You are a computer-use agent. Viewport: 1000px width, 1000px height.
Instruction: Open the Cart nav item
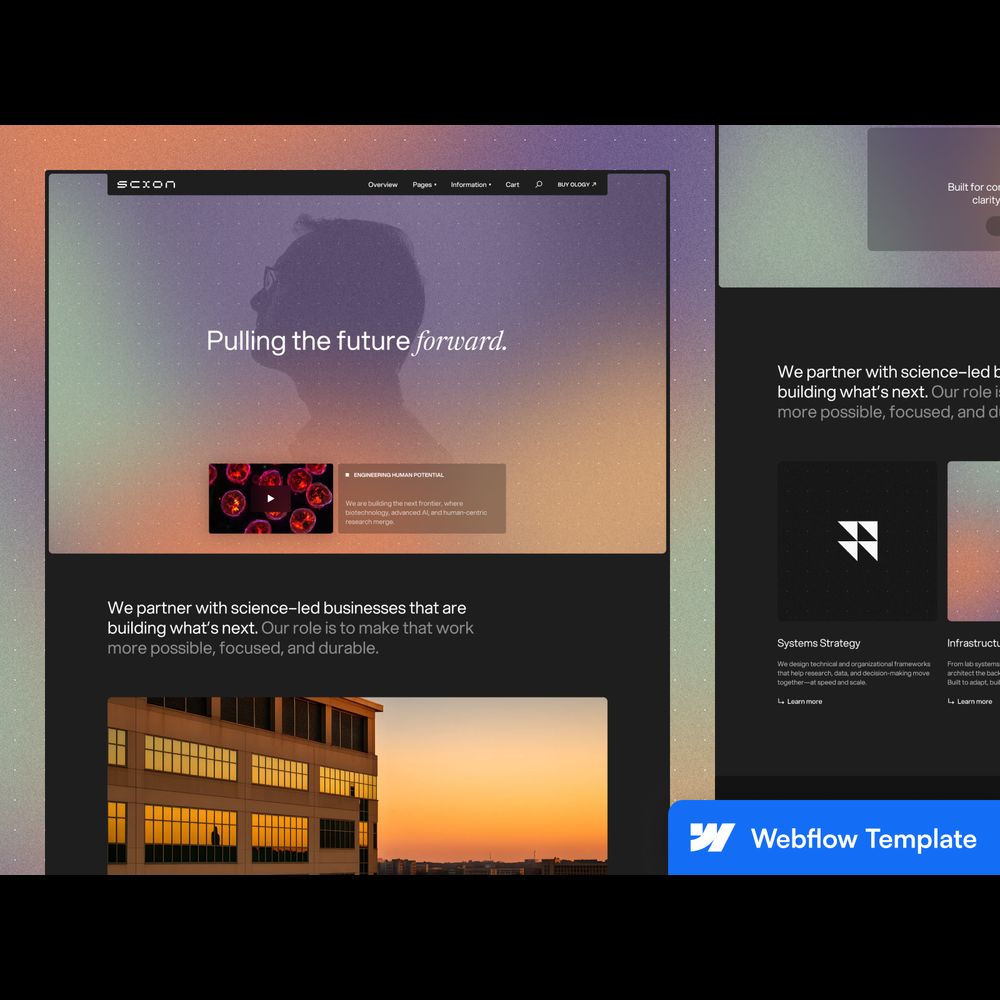click(x=512, y=185)
